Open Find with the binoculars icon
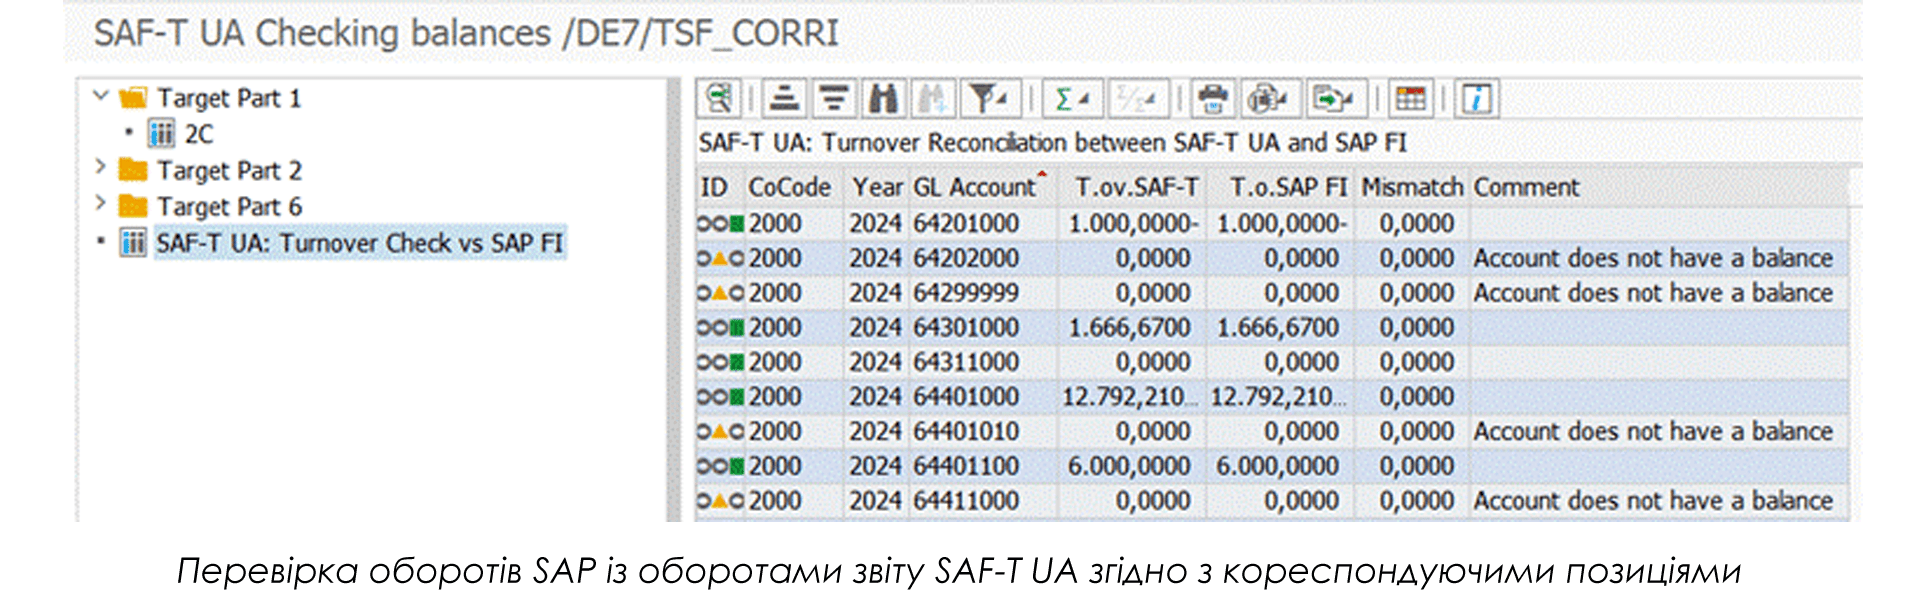This screenshot has height=615, width=1920. pos(883,98)
